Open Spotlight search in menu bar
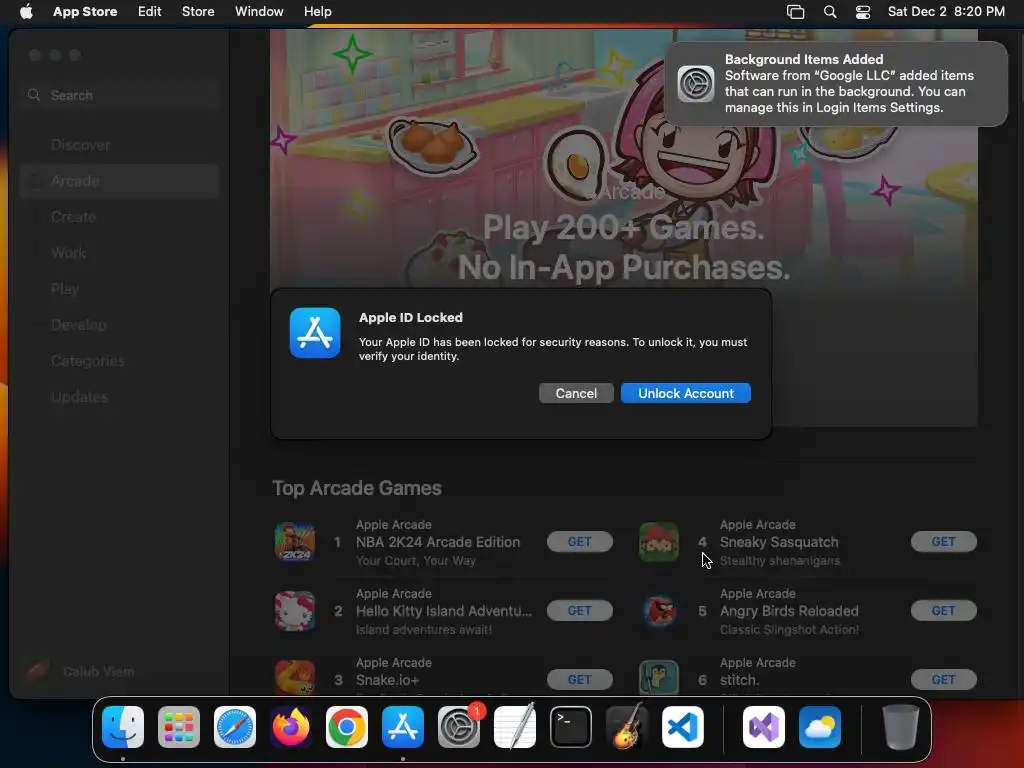 click(830, 11)
